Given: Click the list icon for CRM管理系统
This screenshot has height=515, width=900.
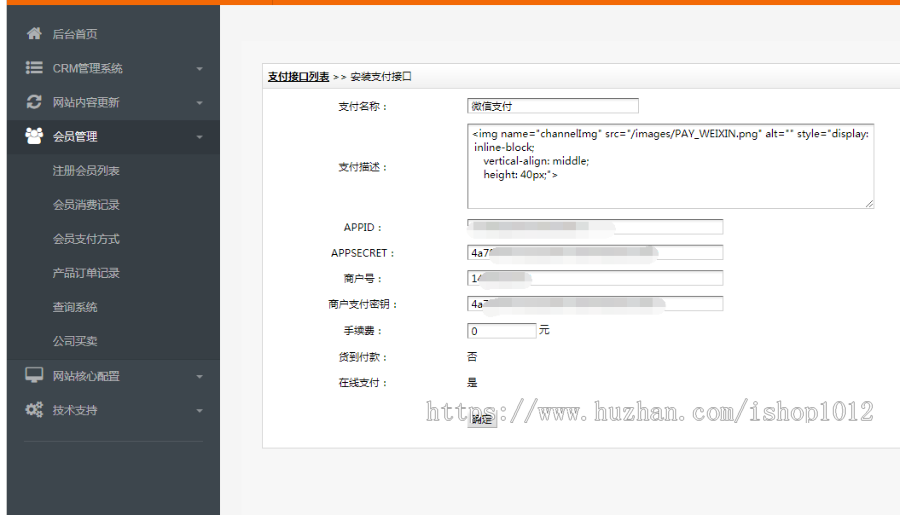Looking at the screenshot, I should coord(34,68).
